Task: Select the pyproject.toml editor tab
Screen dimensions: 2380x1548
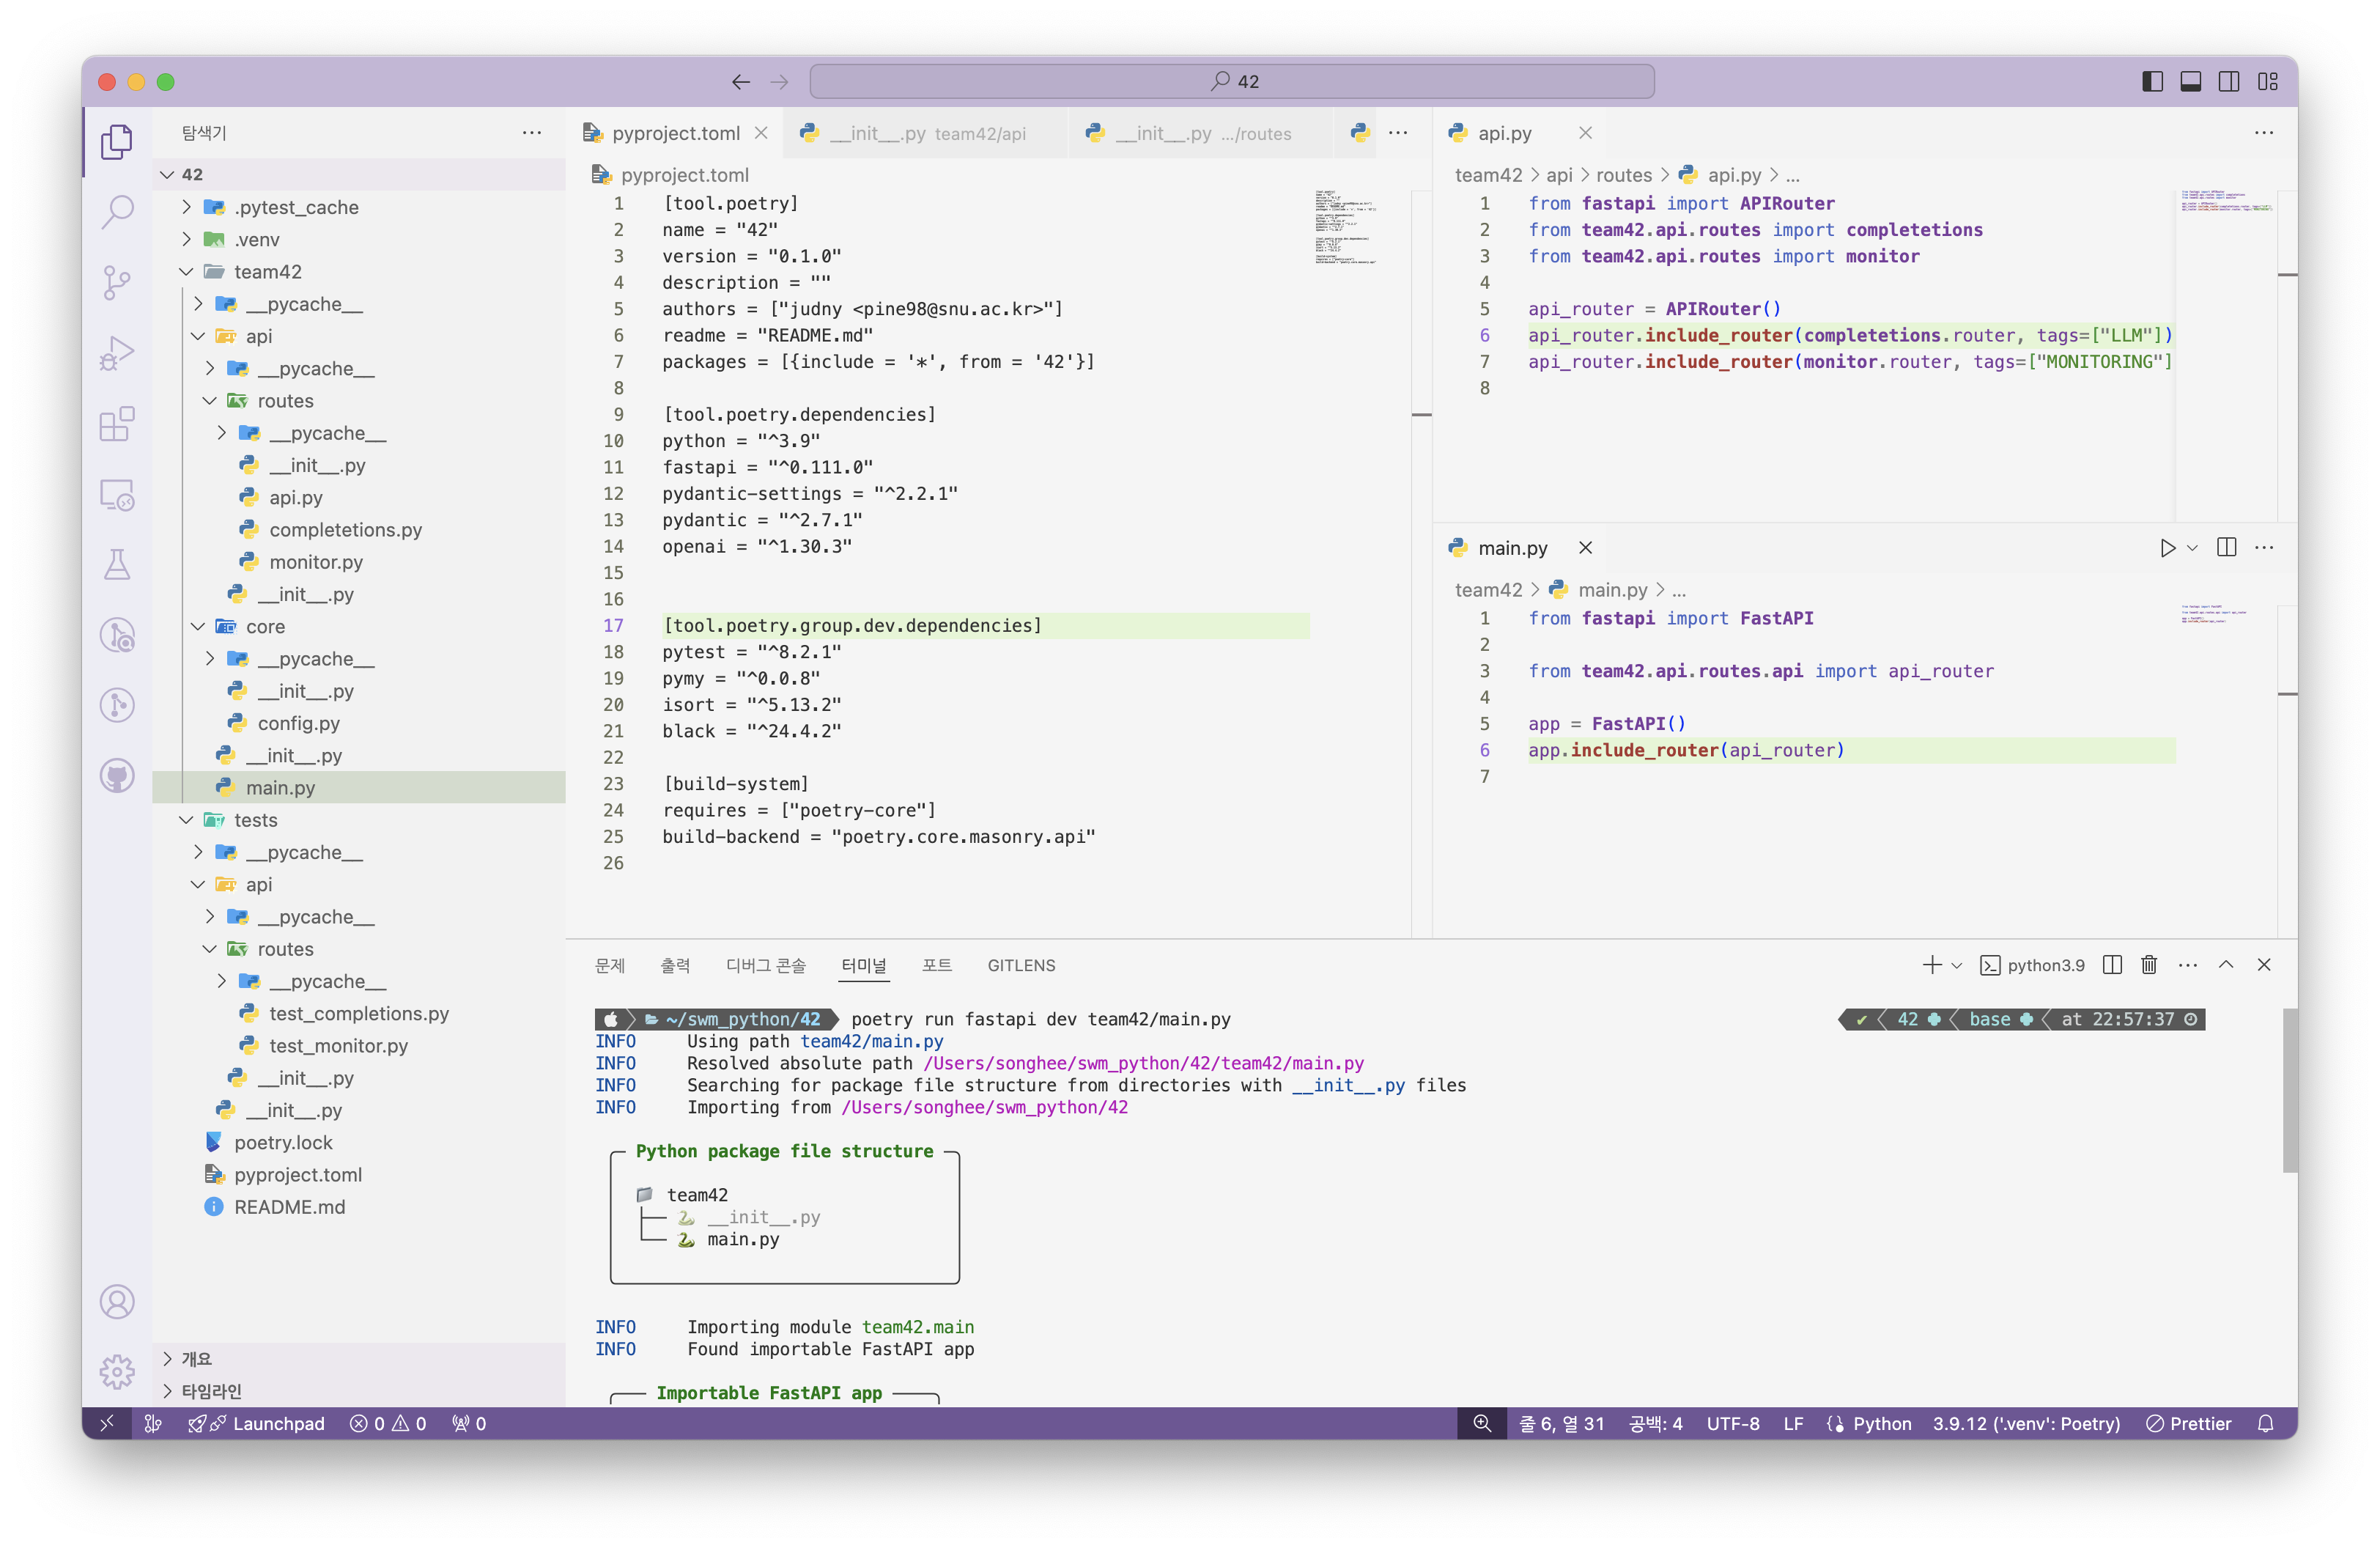Action: coord(675,133)
